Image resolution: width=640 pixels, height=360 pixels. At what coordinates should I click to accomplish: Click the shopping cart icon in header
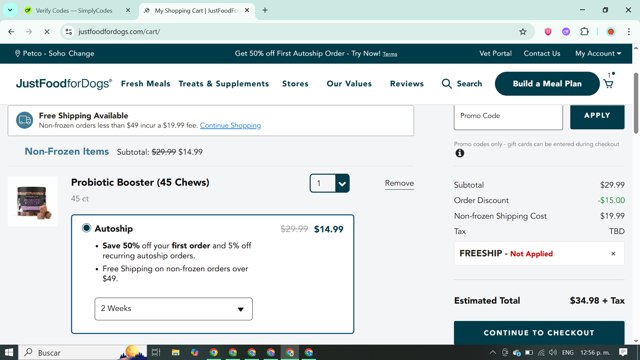point(609,84)
